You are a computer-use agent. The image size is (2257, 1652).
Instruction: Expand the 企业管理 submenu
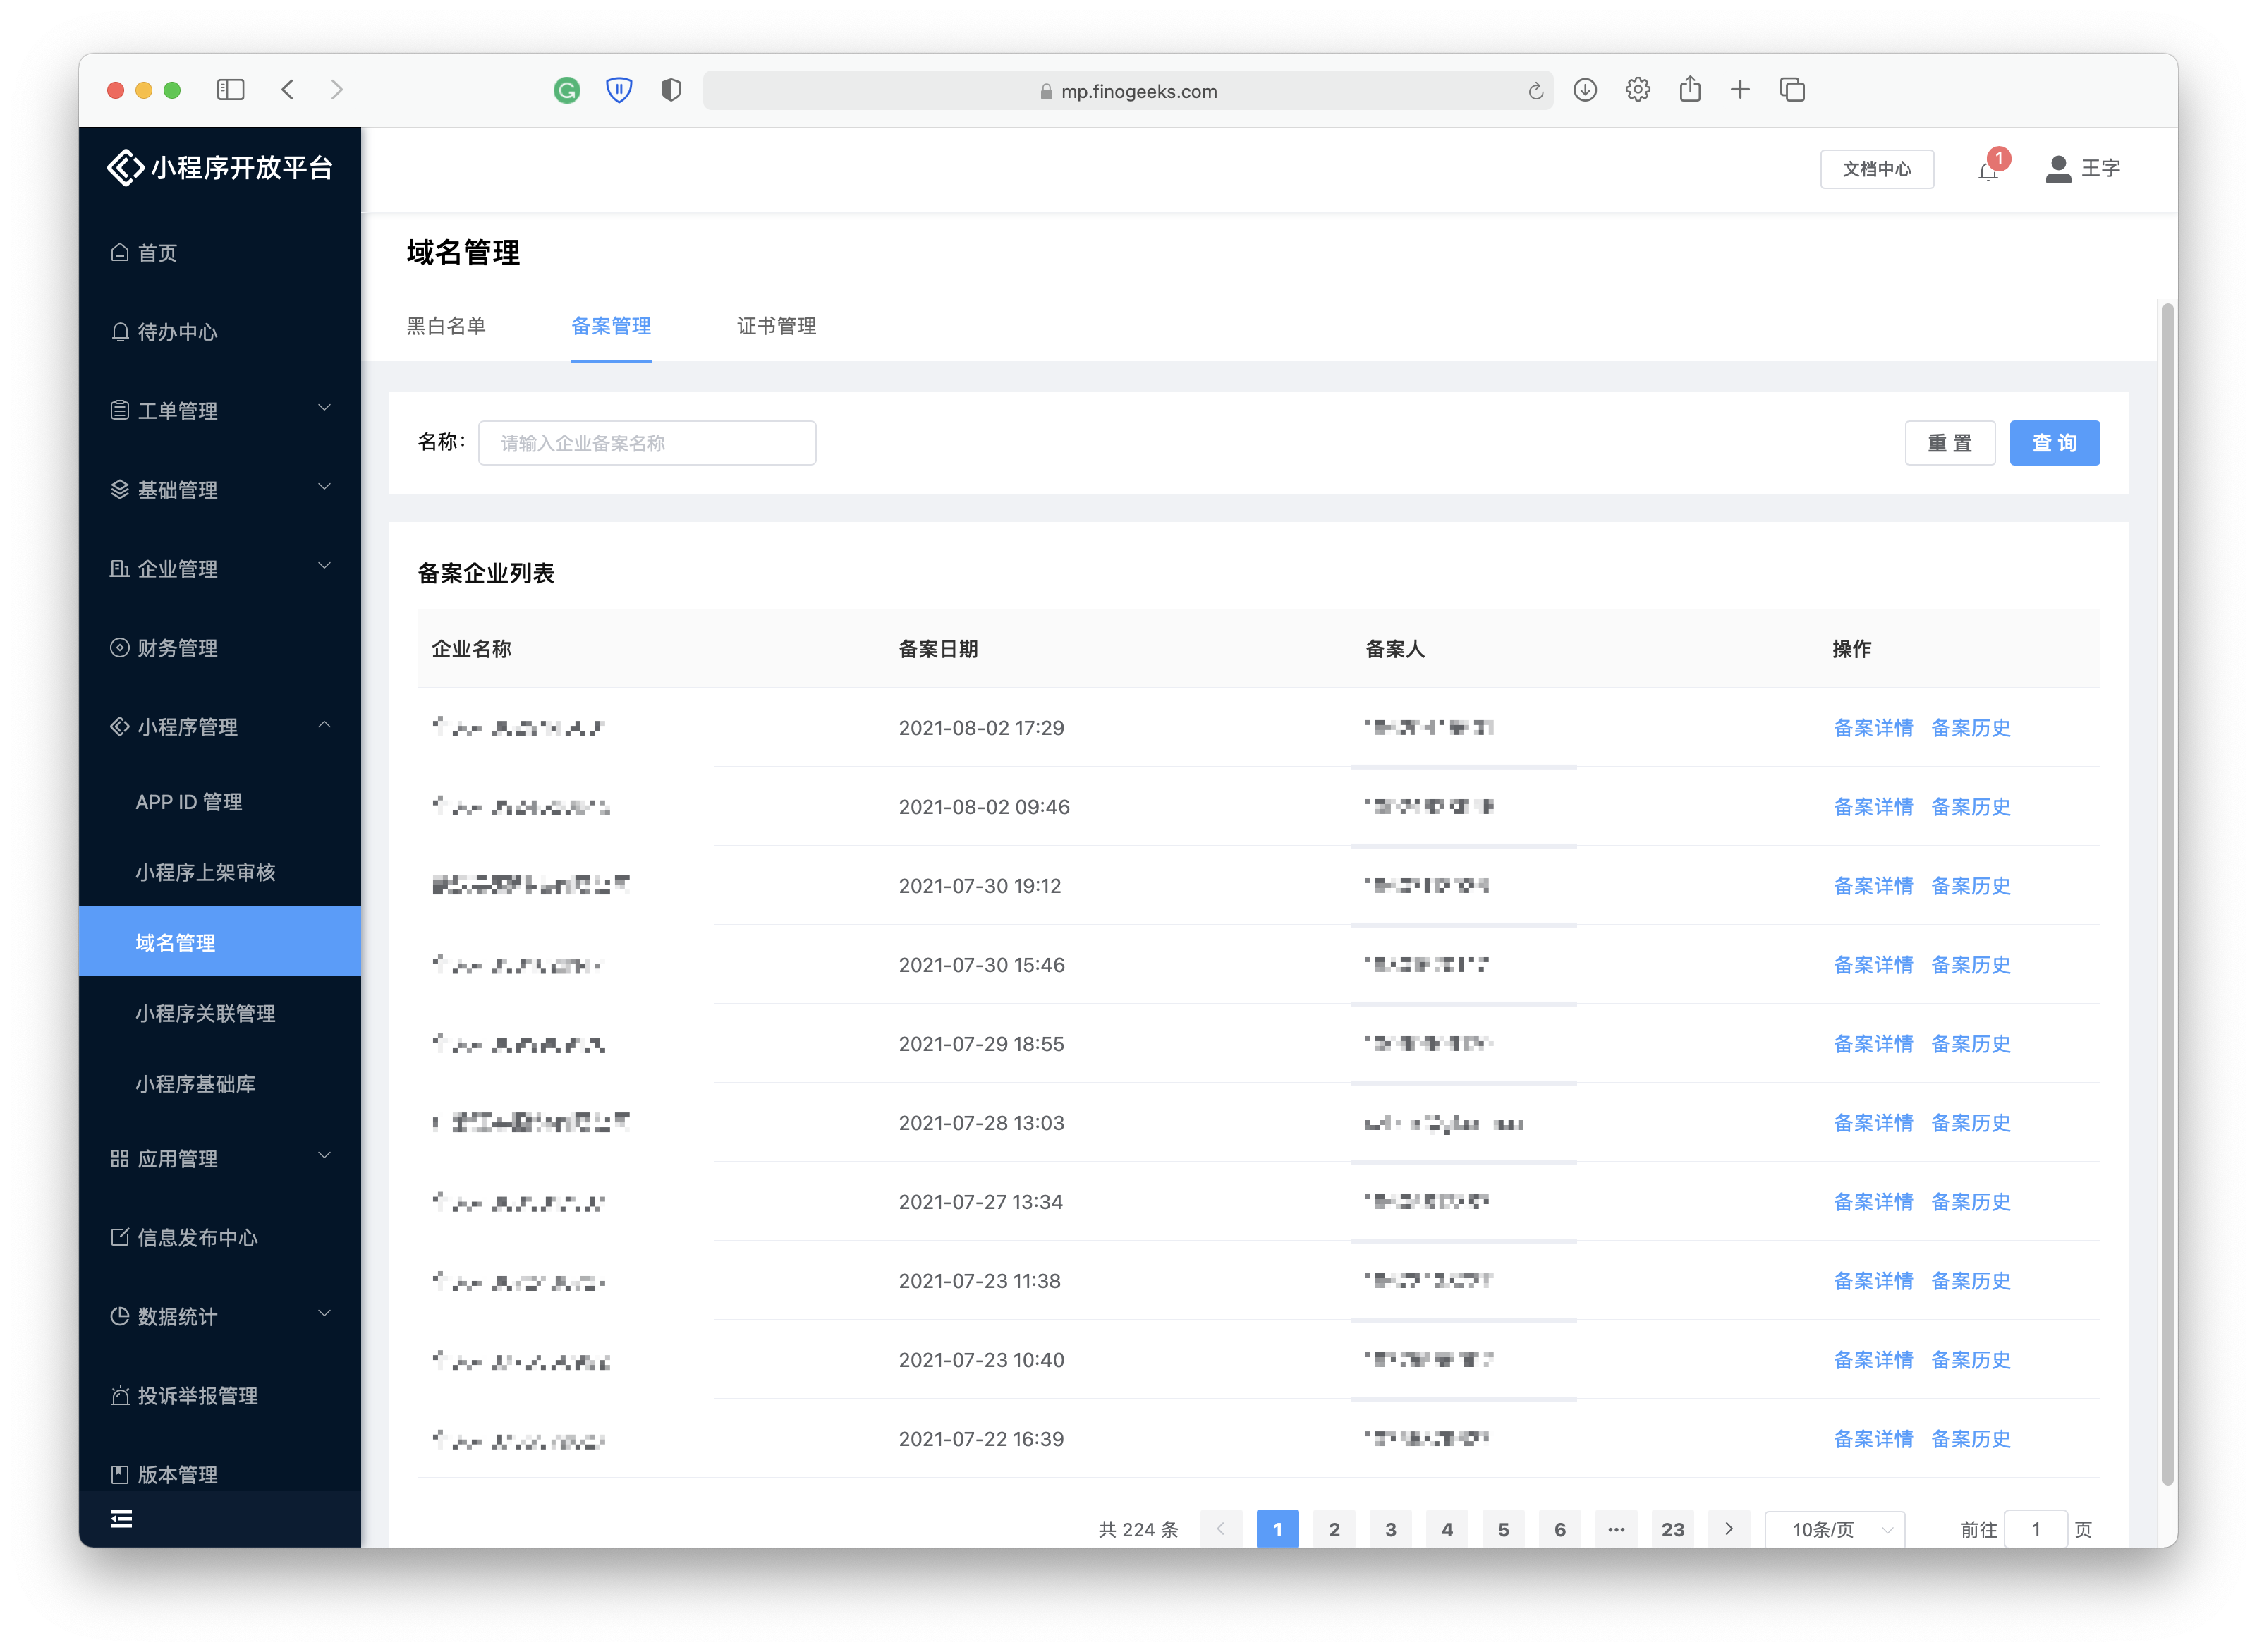(220, 569)
